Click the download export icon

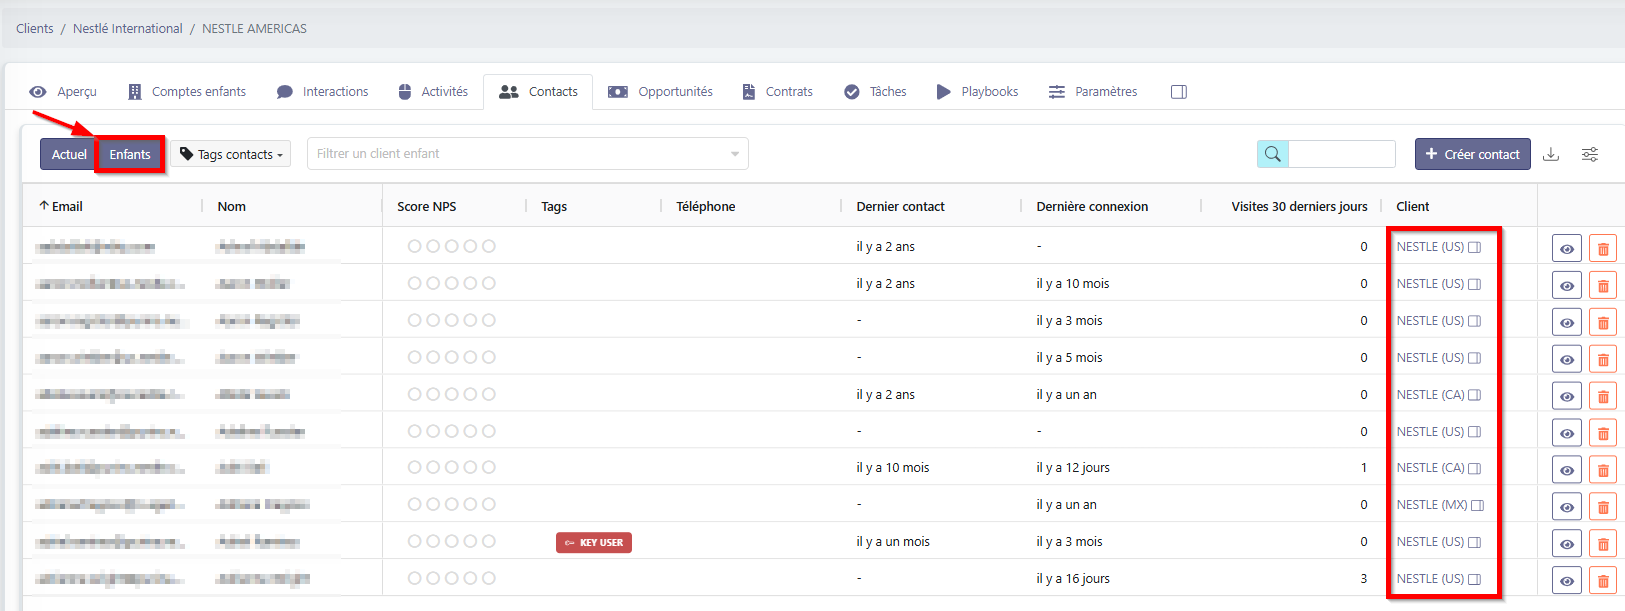pyautogui.click(x=1551, y=154)
